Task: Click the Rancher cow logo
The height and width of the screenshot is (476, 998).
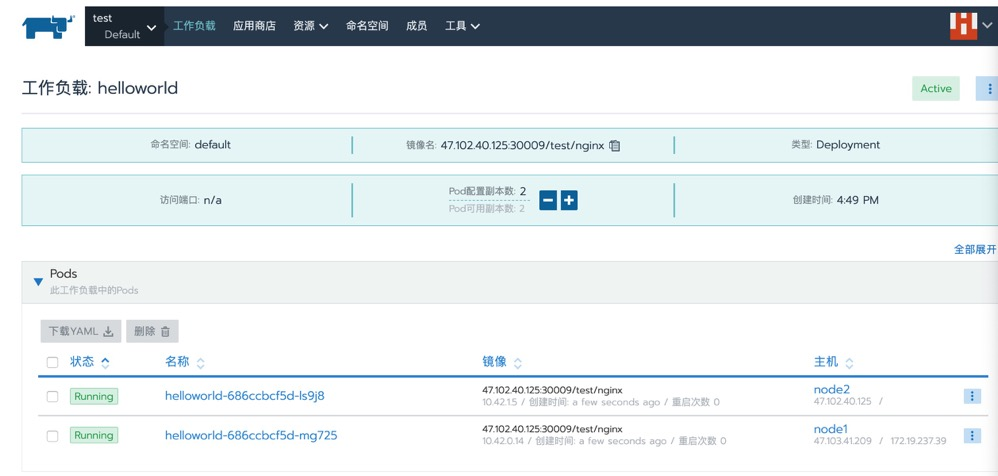Action: pyautogui.click(x=48, y=27)
